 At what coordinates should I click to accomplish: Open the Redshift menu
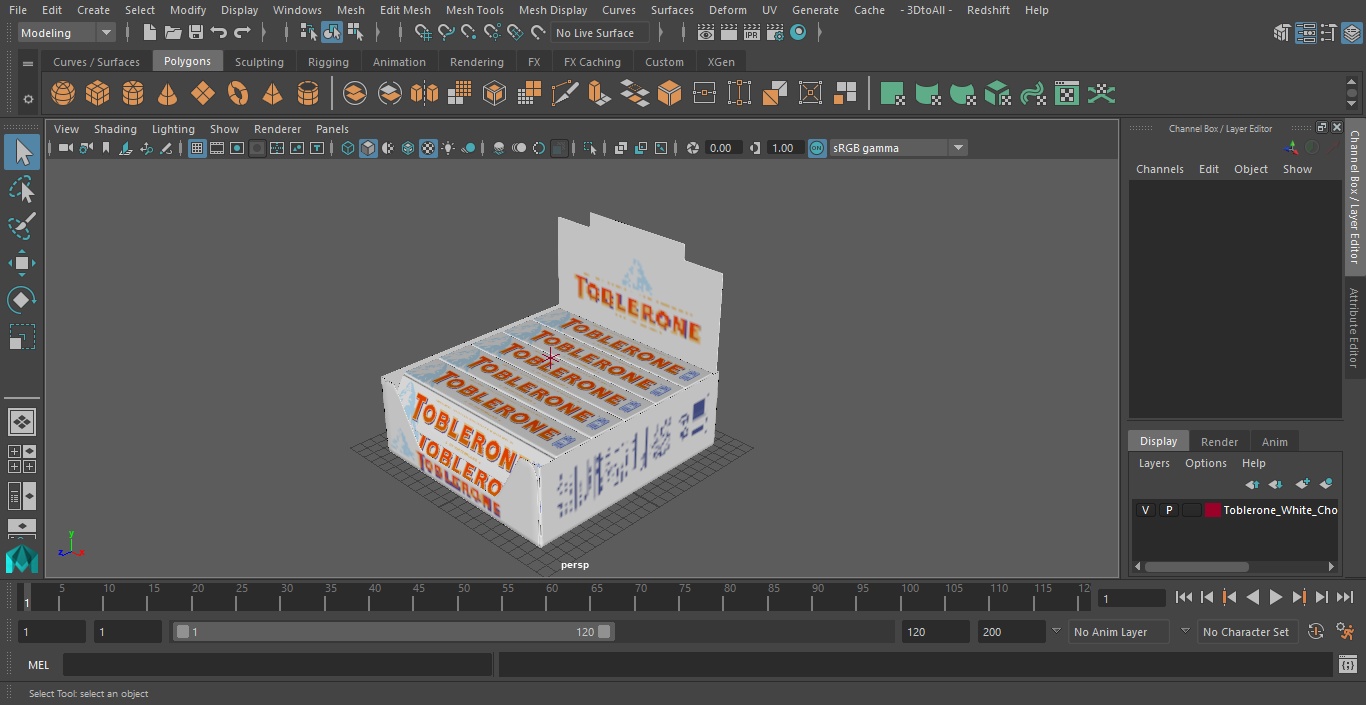pos(988,10)
